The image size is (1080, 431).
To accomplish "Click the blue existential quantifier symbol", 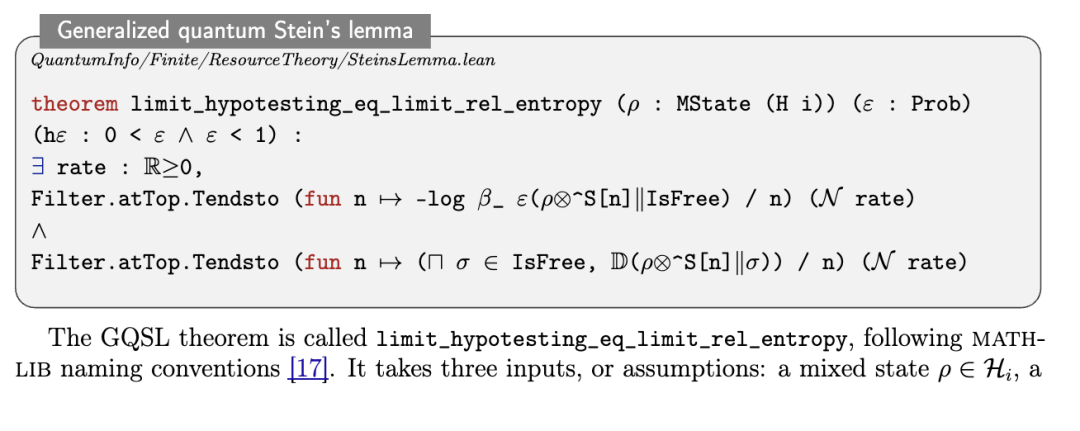I will 37,167.
